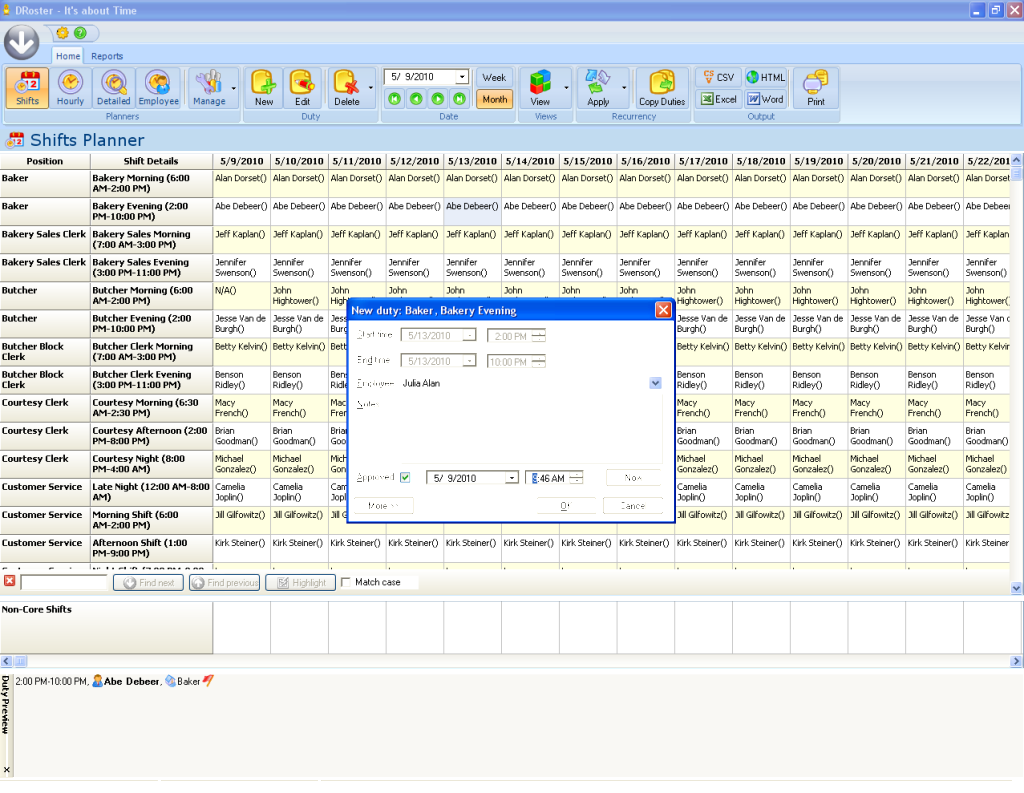Screen dimensions: 1024x793
Task: Switch to Week view toggle
Action: [494, 77]
